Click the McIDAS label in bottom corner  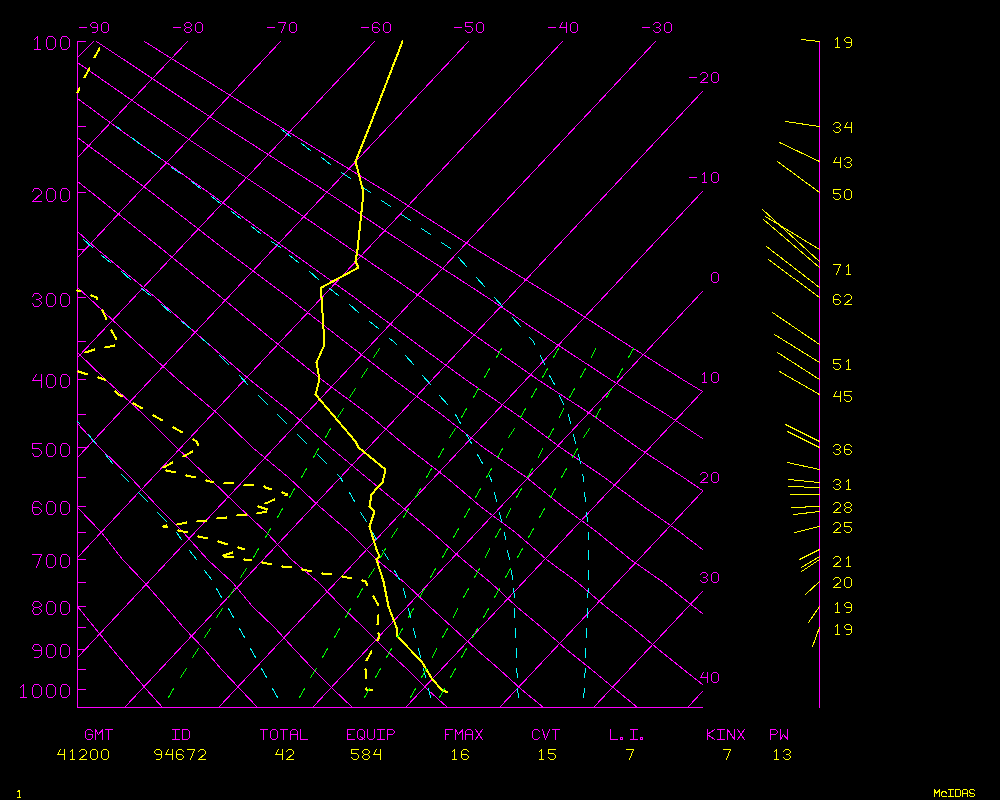(954, 793)
